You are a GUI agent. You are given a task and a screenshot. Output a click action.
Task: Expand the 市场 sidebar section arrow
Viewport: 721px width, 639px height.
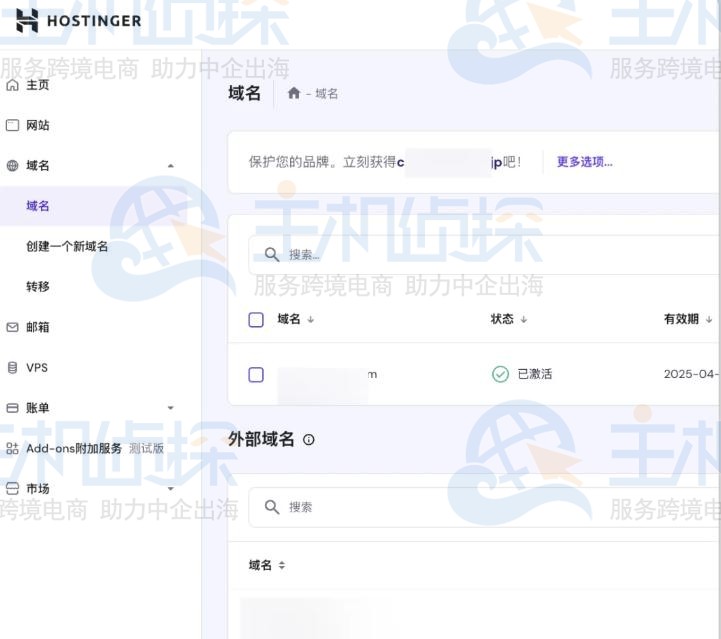pos(171,489)
